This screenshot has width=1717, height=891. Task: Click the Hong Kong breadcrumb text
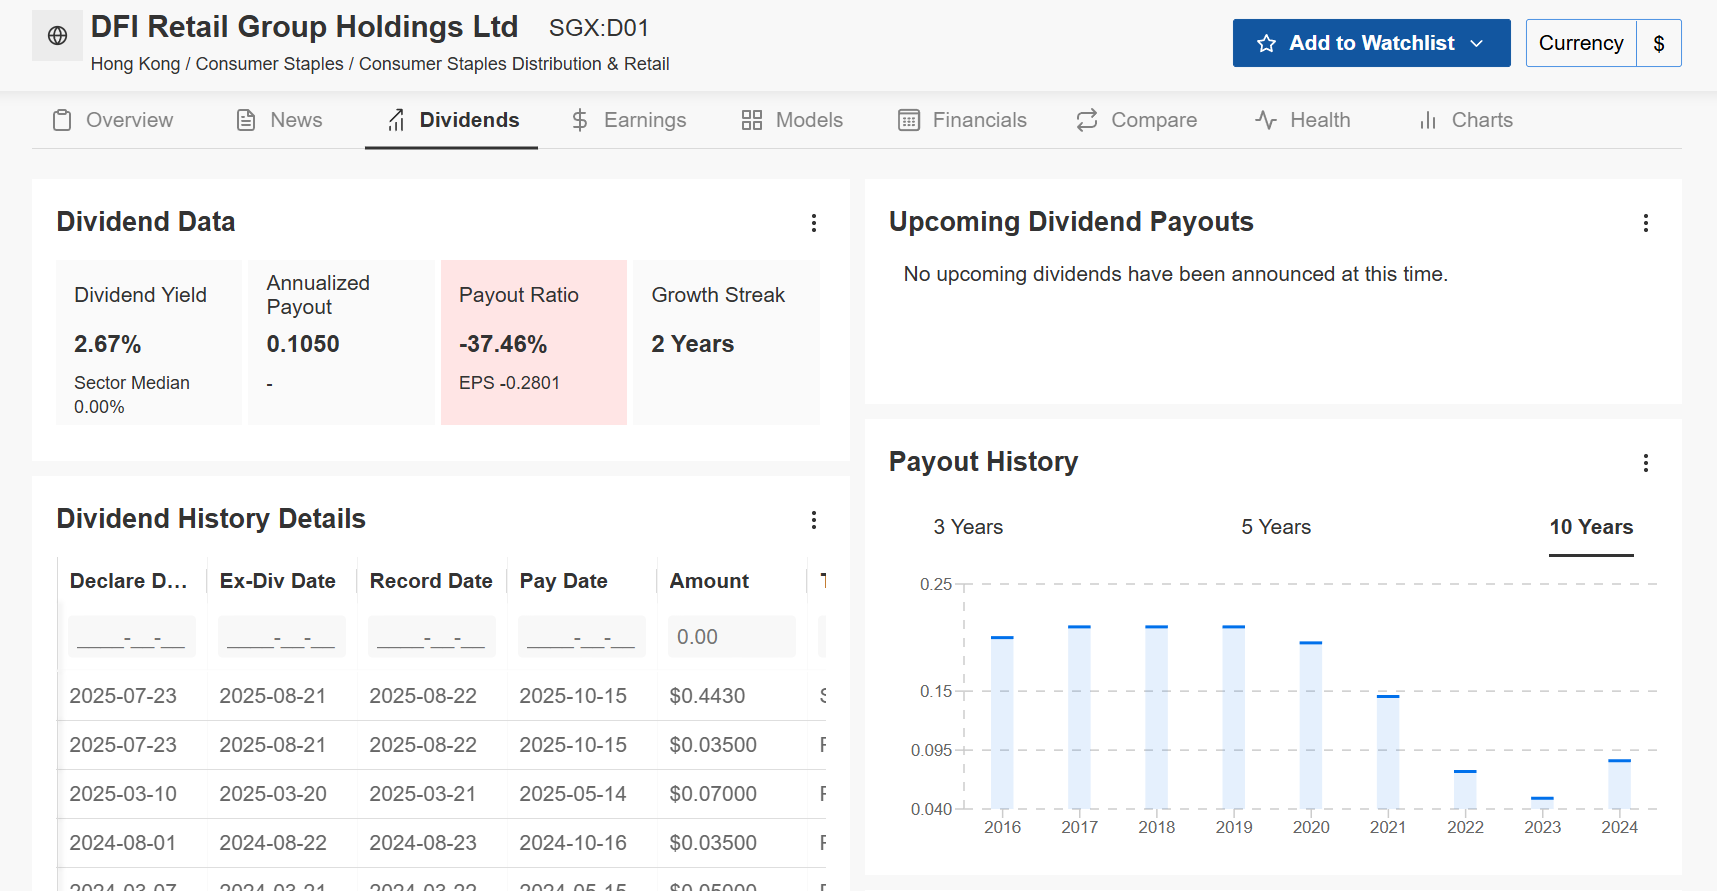tap(135, 64)
